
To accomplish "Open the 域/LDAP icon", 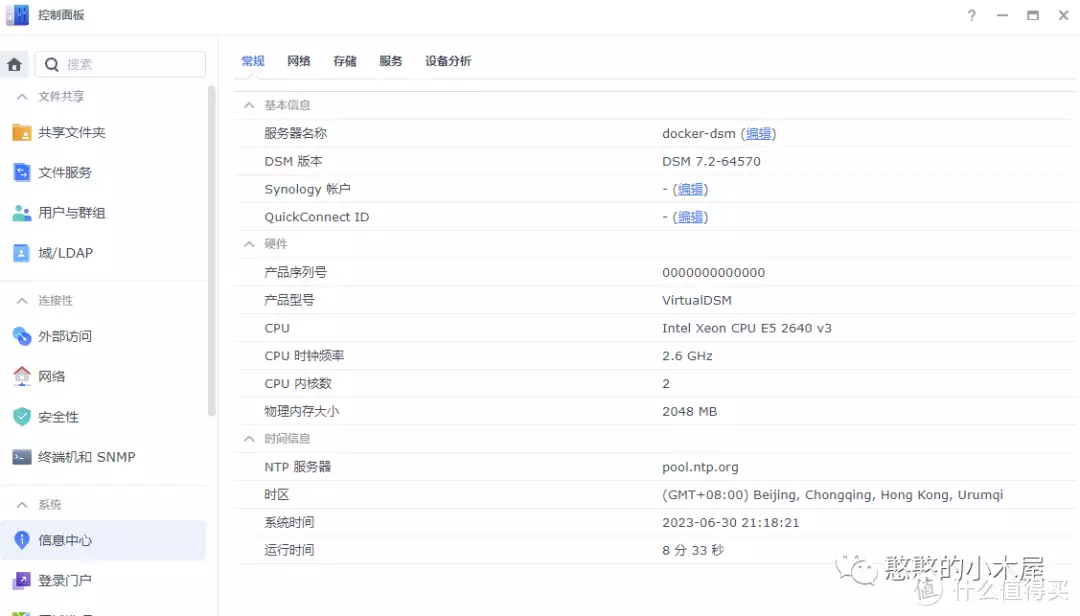I will (x=21, y=253).
